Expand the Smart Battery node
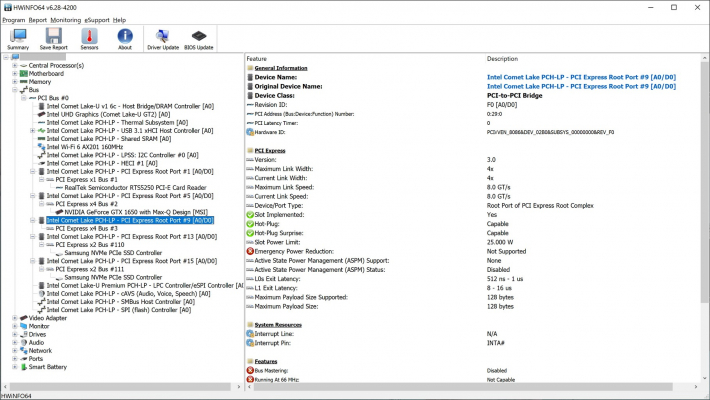This screenshot has height=400, width=710. (x=14, y=367)
